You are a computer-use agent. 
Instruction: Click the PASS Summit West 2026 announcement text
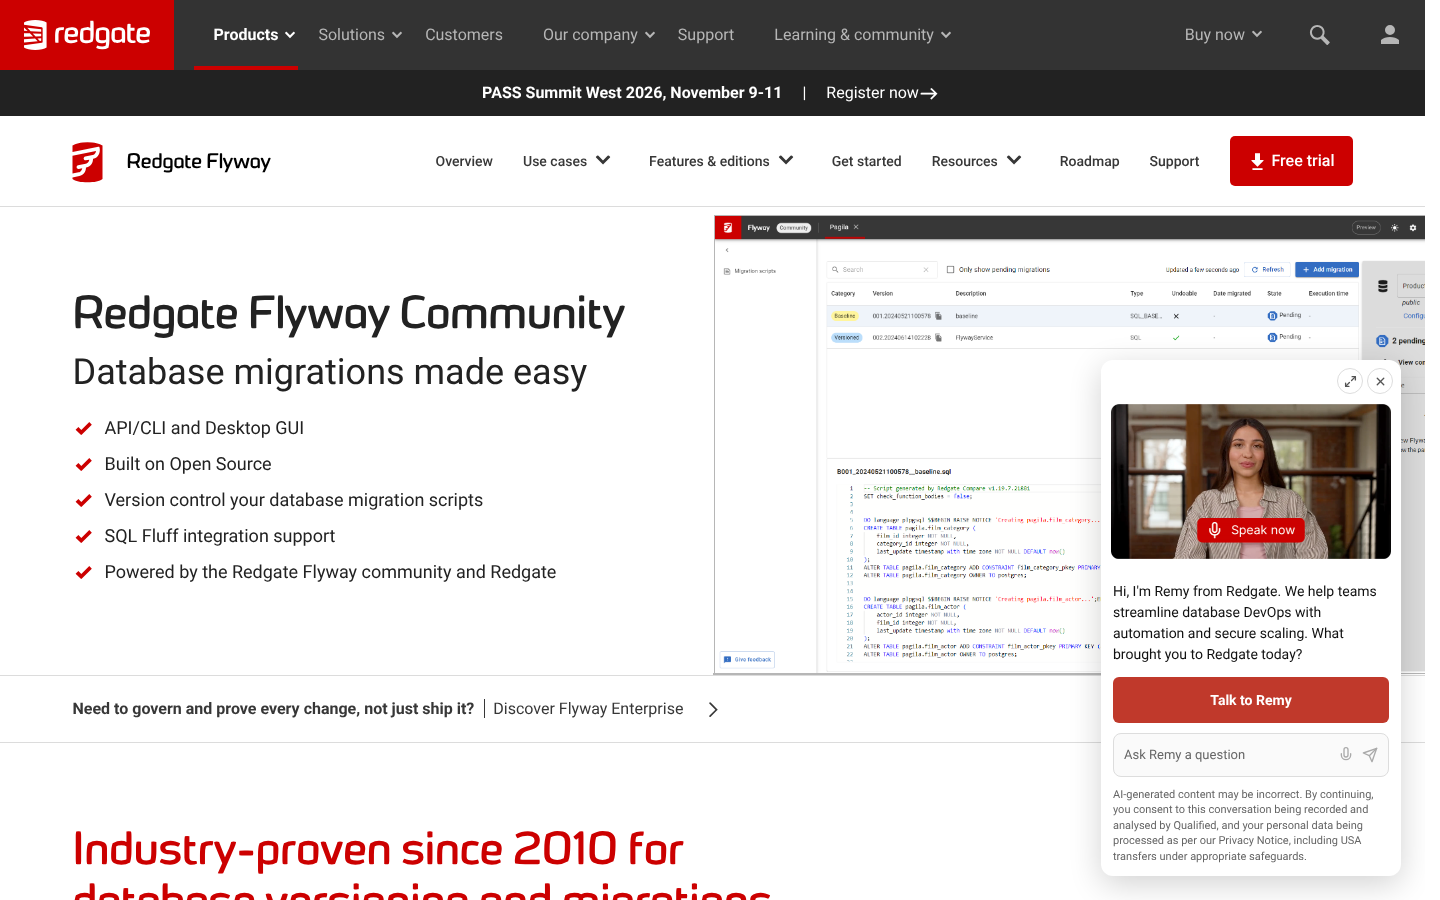[x=632, y=93]
